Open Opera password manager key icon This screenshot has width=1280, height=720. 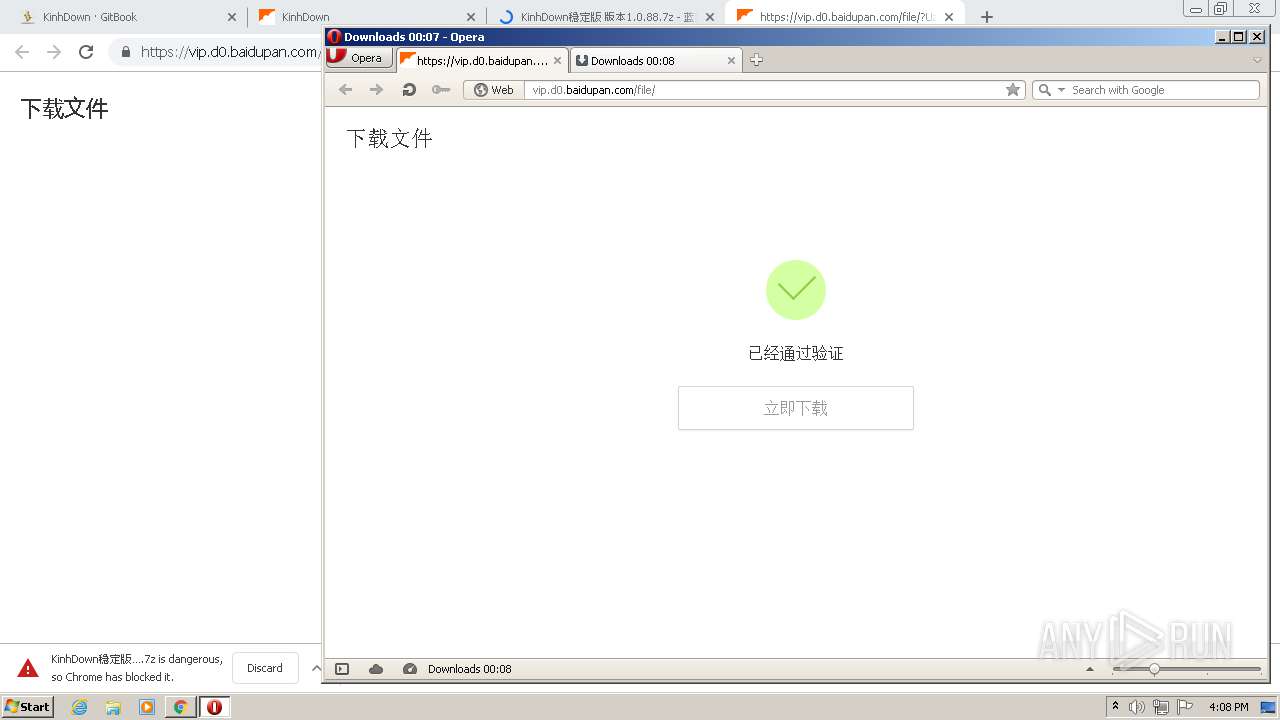click(x=440, y=90)
